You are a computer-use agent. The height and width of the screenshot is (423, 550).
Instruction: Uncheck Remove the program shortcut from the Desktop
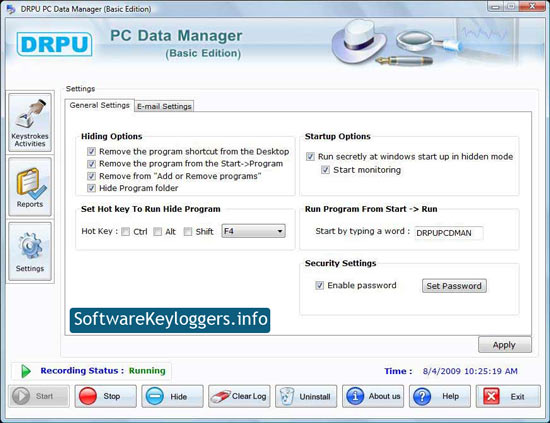coord(91,152)
